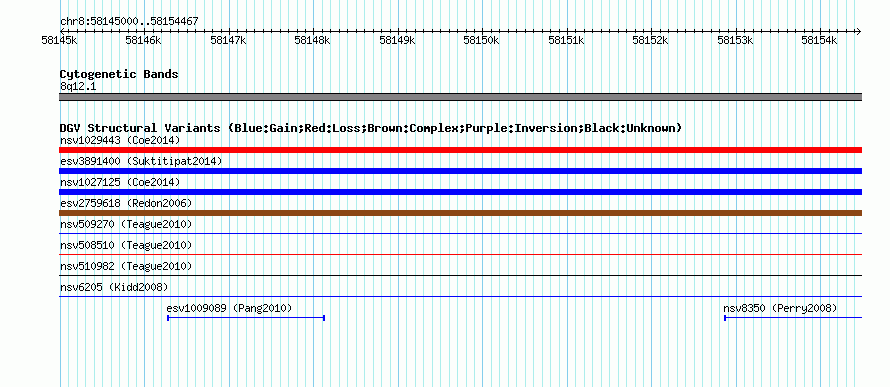Click the nsv1029443 (Coe2014) label

click(x=120, y=140)
